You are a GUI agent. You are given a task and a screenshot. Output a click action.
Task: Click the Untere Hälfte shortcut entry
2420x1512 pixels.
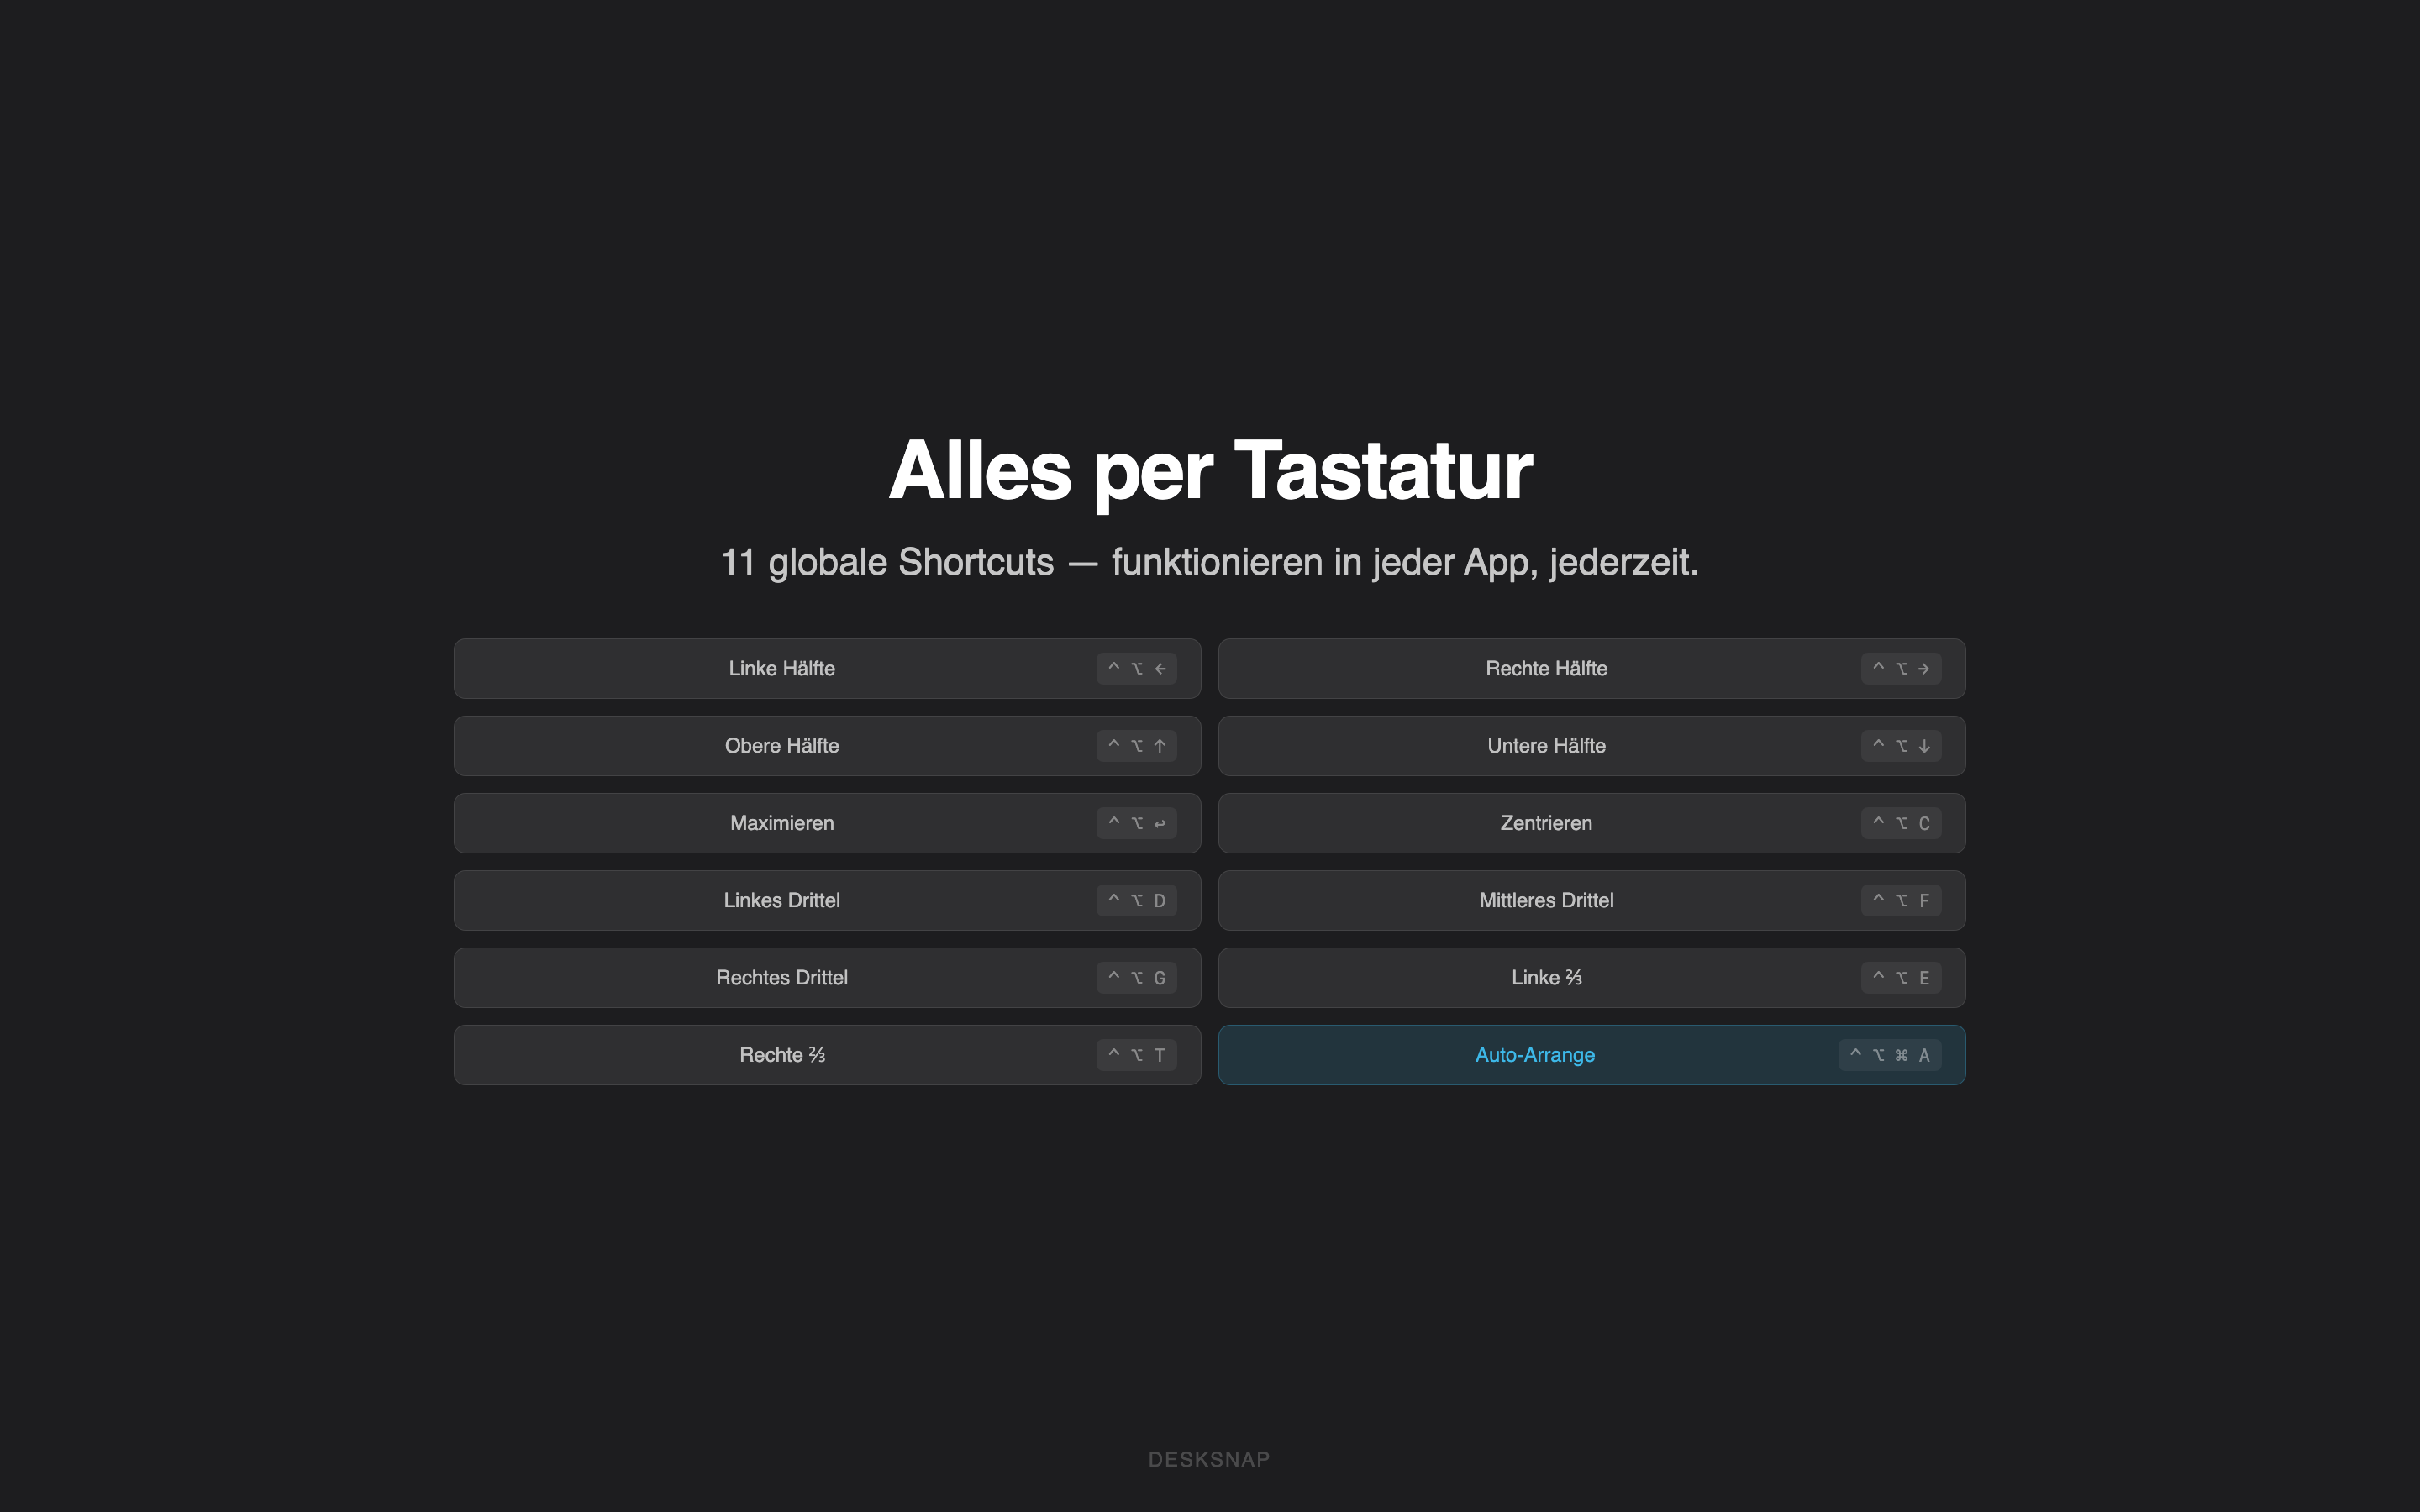point(1591,745)
